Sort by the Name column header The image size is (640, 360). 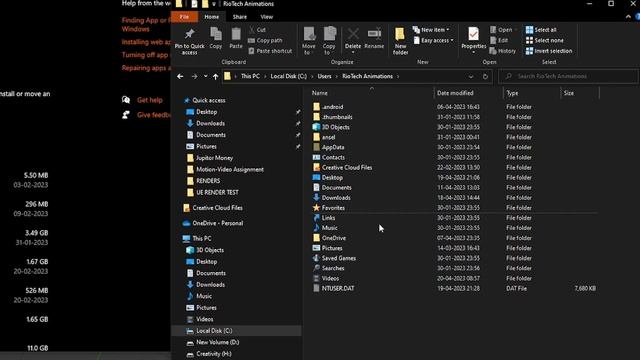[x=320, y=93]
